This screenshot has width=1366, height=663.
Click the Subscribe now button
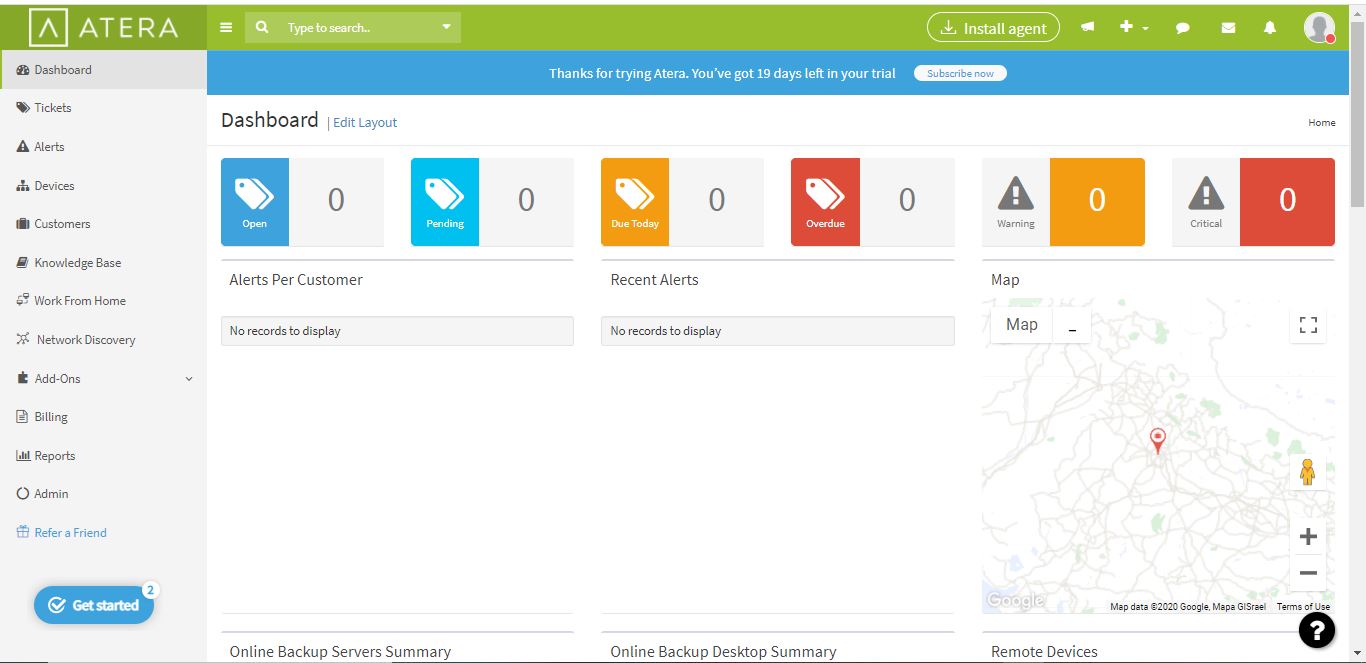point(960,73)
